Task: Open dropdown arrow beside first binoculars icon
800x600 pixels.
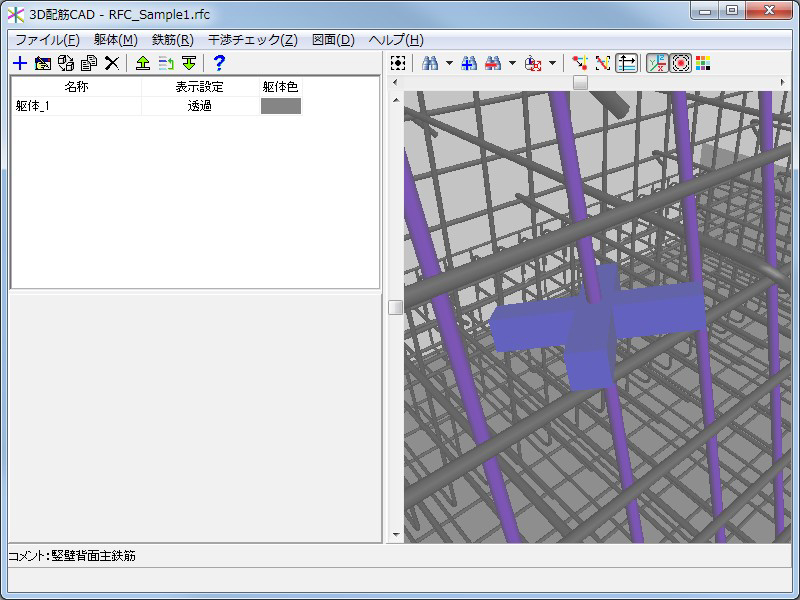Action: [x=449, y=63]
